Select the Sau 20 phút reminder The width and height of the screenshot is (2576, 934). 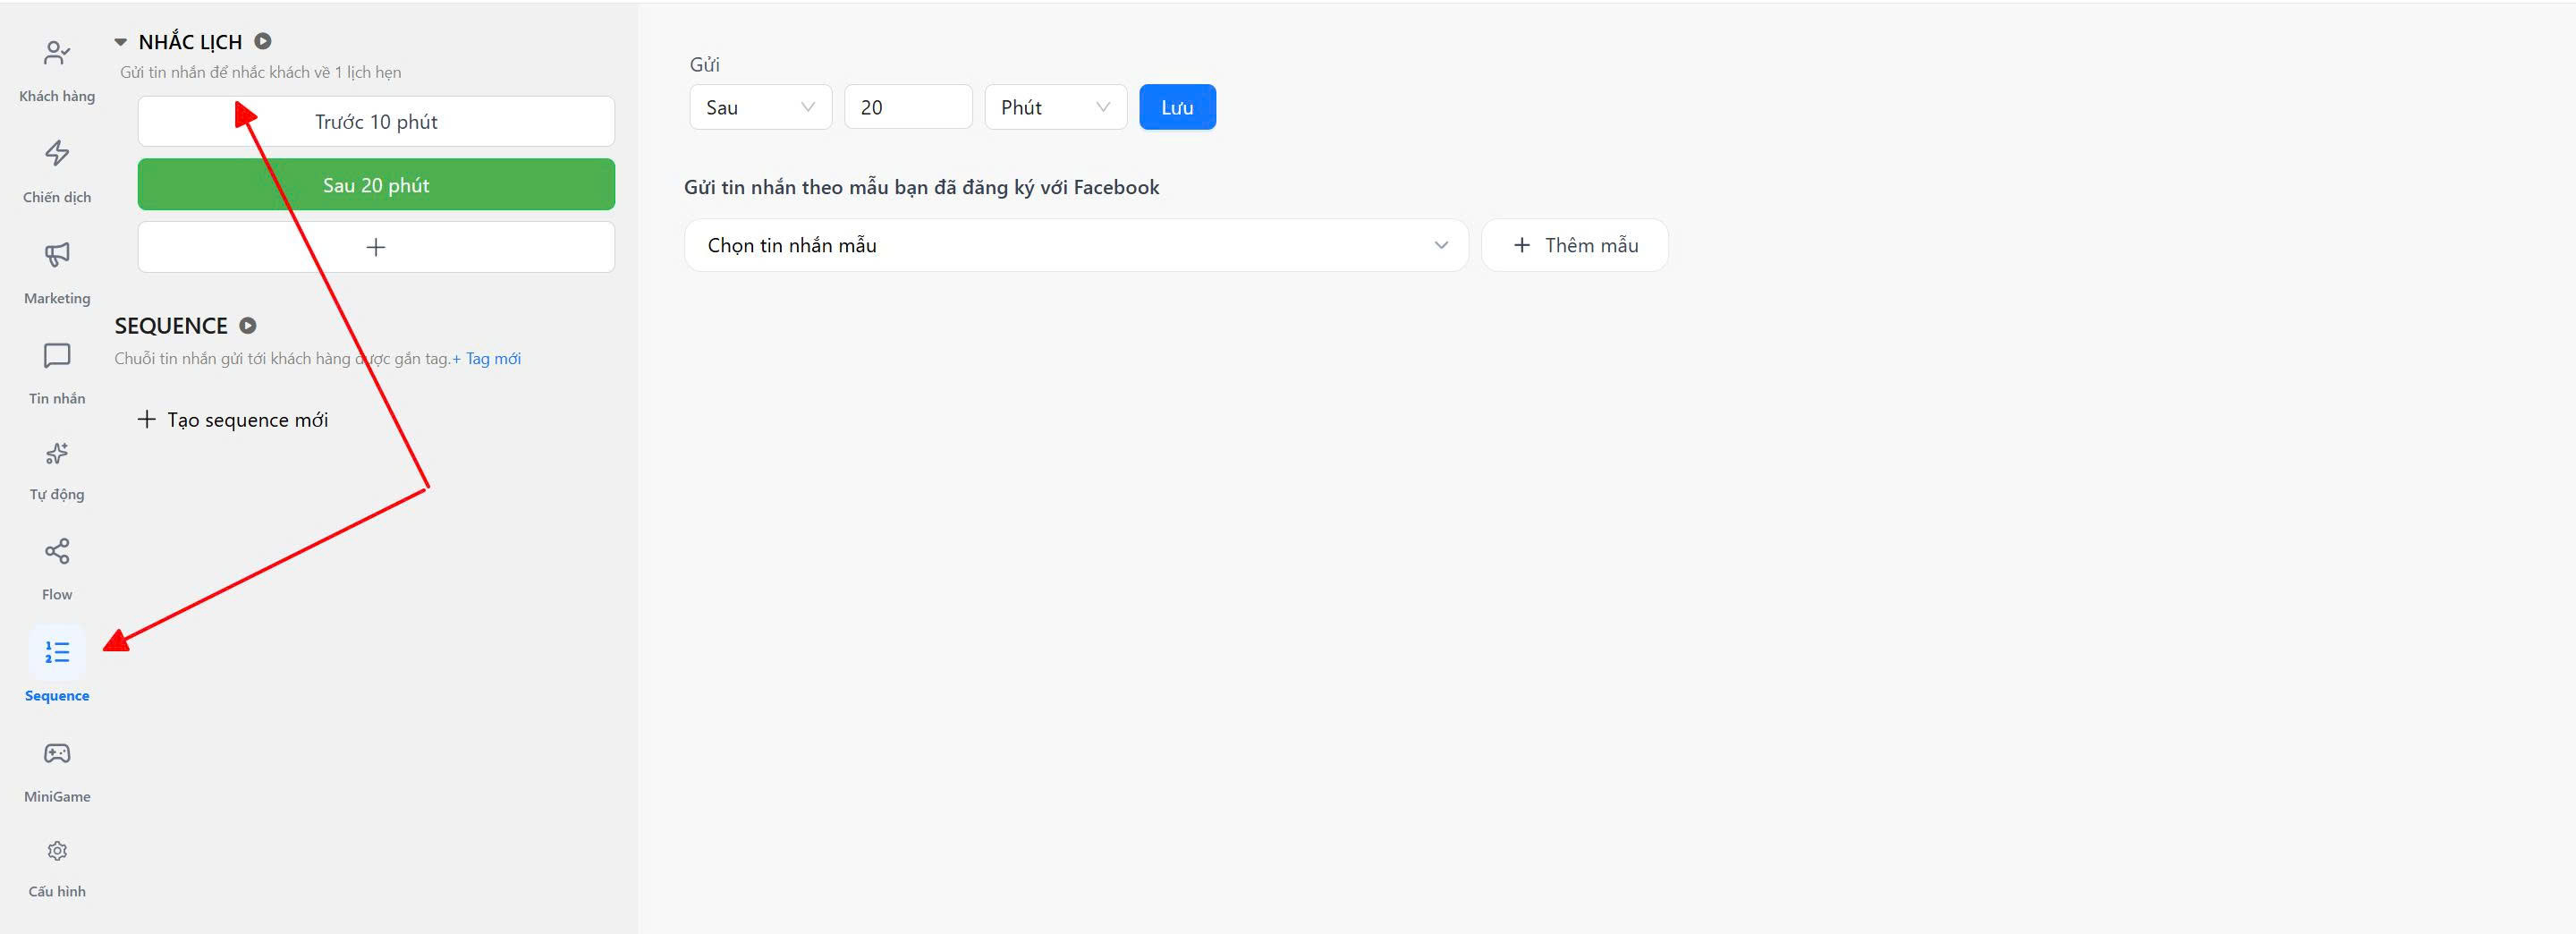coord(376,185)
